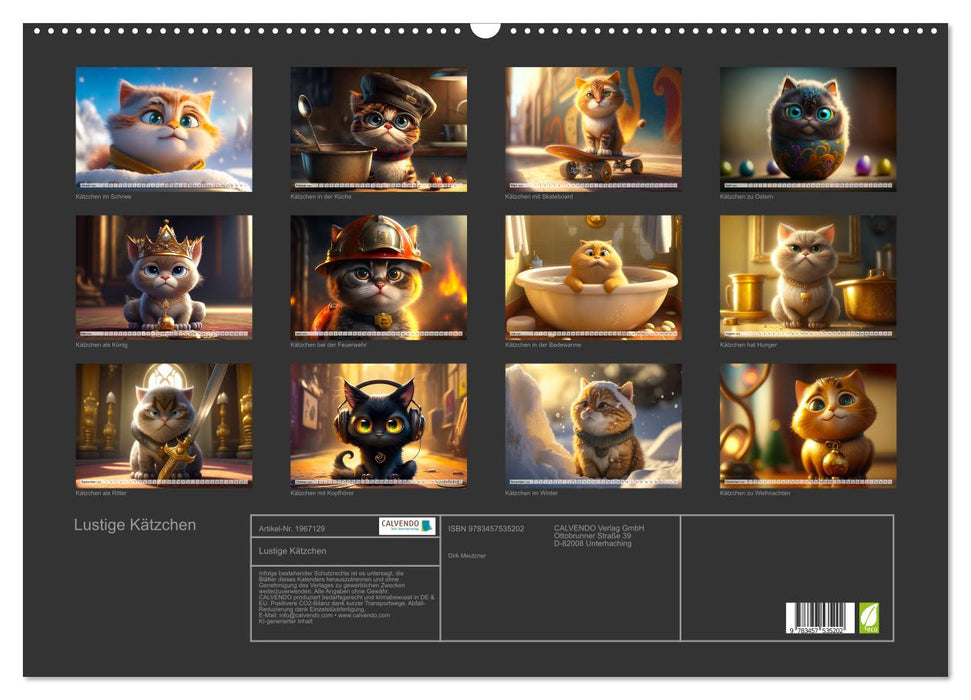This screenshot has height=700, width=971.
Task: Click the large Lustige Kätzchen title
Action: pyautogui.click(x=135, y=525)
